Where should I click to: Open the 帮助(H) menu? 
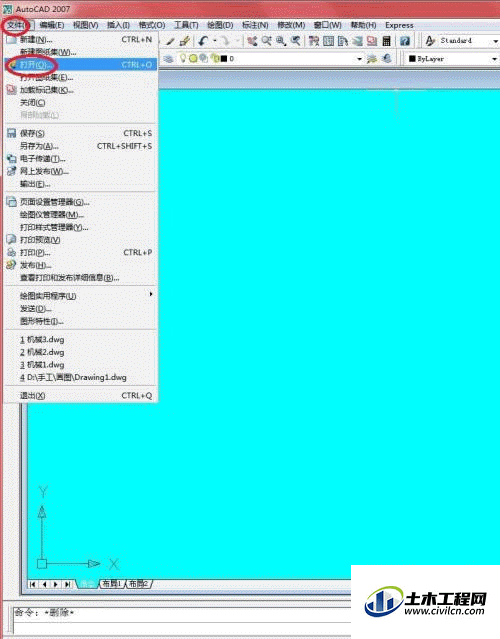[x=363, y=25]
